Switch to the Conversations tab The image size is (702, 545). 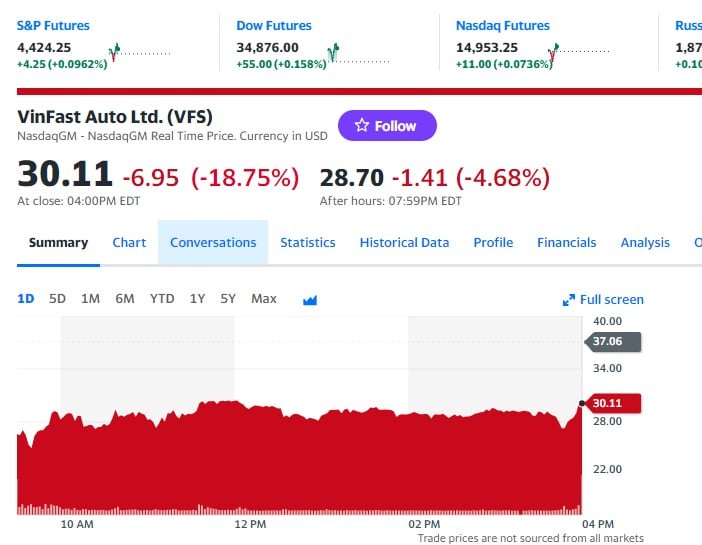[x=213, y=242]
